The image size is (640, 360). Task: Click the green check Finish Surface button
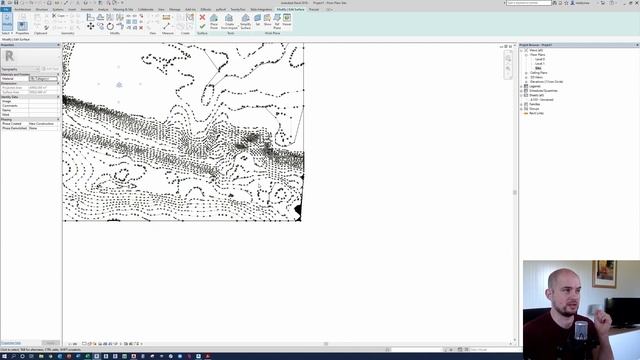tap(202, 27)
